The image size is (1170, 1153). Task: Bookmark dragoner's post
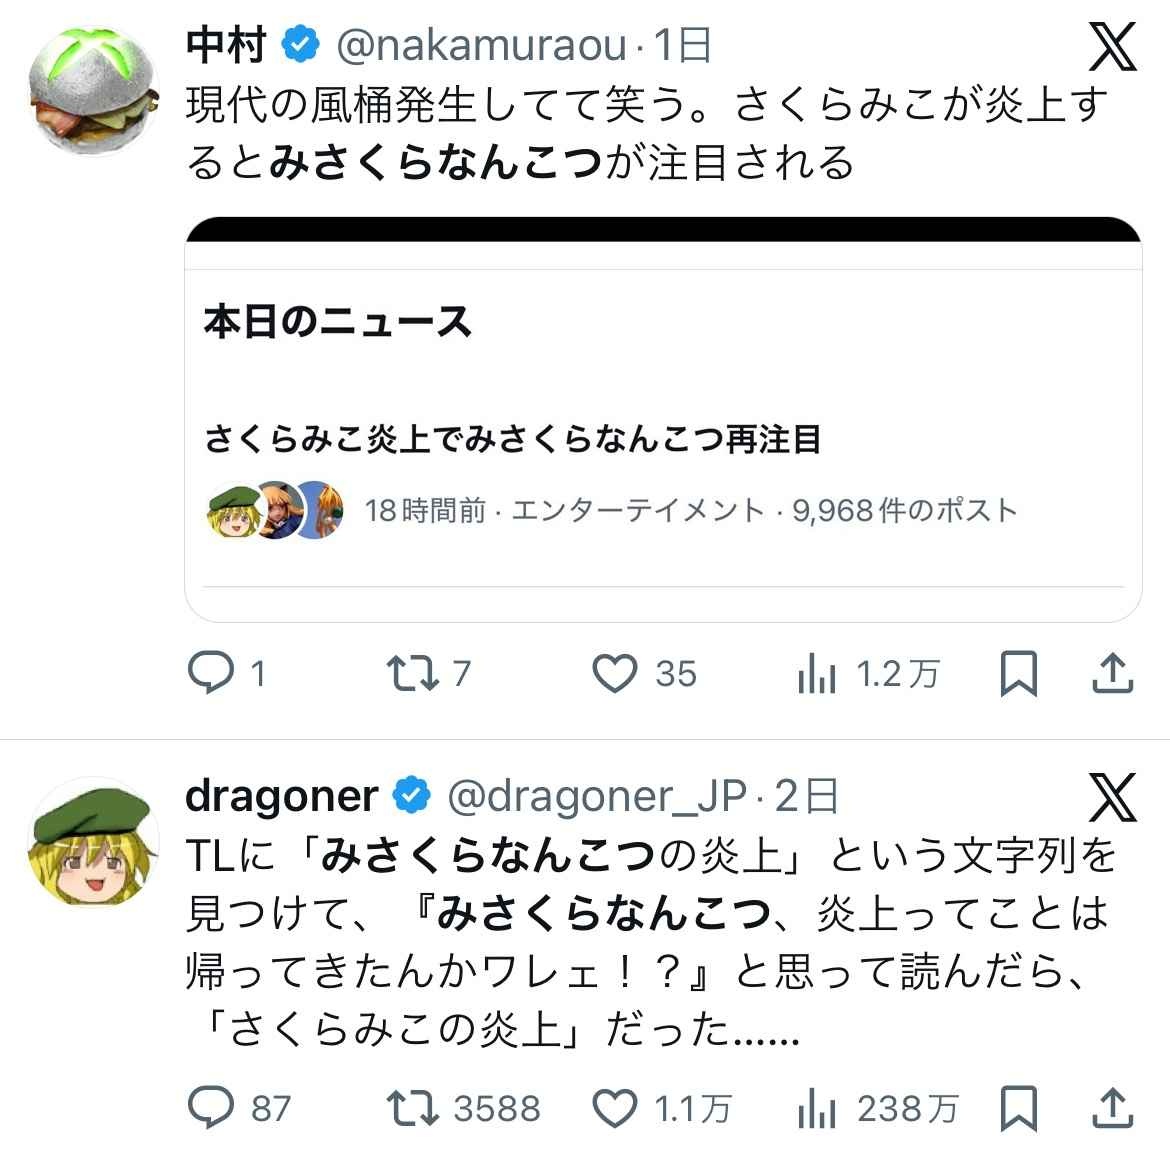1018,1108
